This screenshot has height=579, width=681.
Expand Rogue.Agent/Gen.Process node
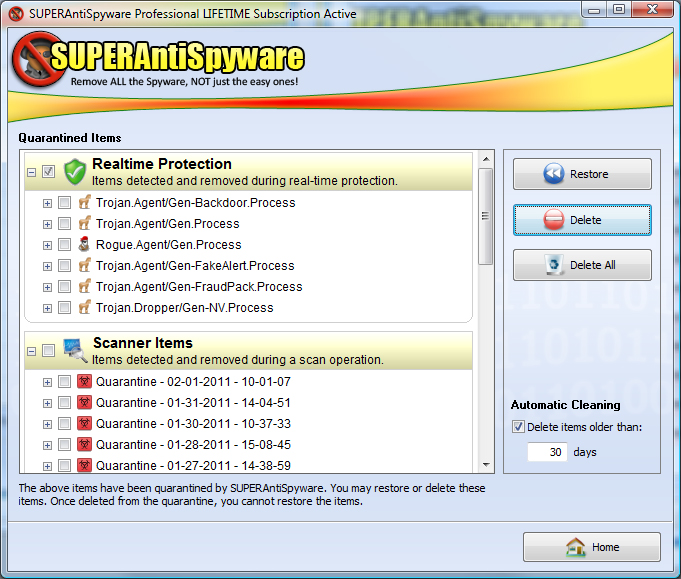coord(47,245)
